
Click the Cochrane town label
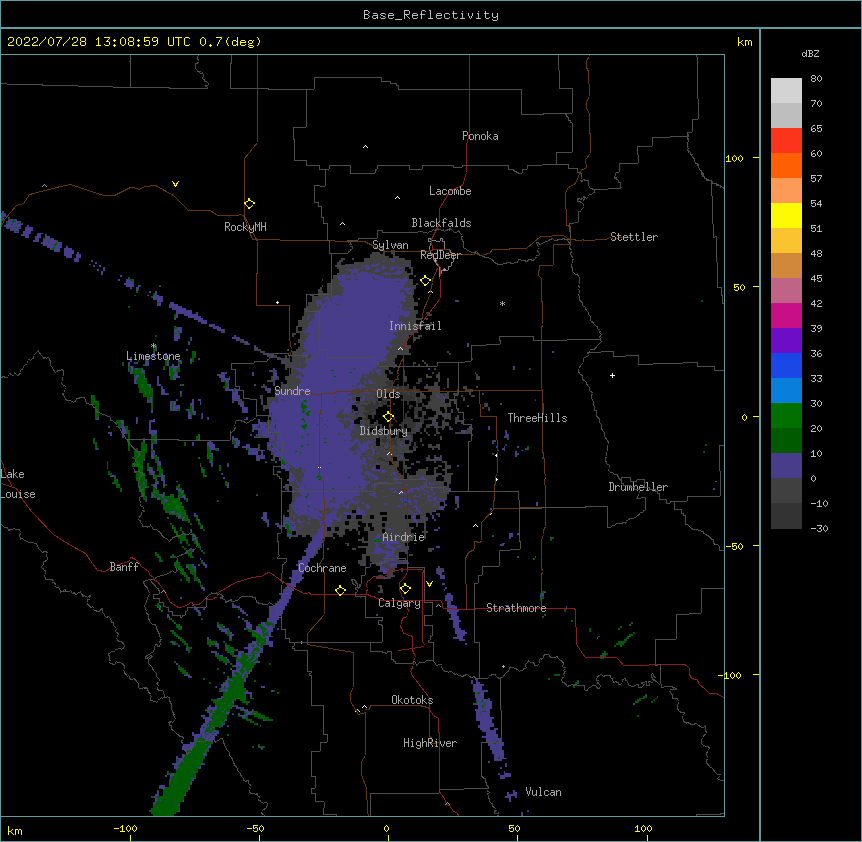[322, 568]
